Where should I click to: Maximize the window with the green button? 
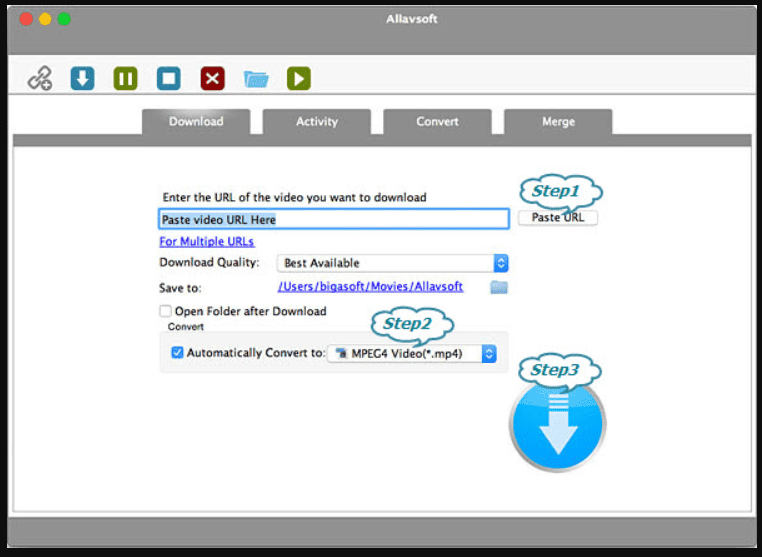coord(64,19)
